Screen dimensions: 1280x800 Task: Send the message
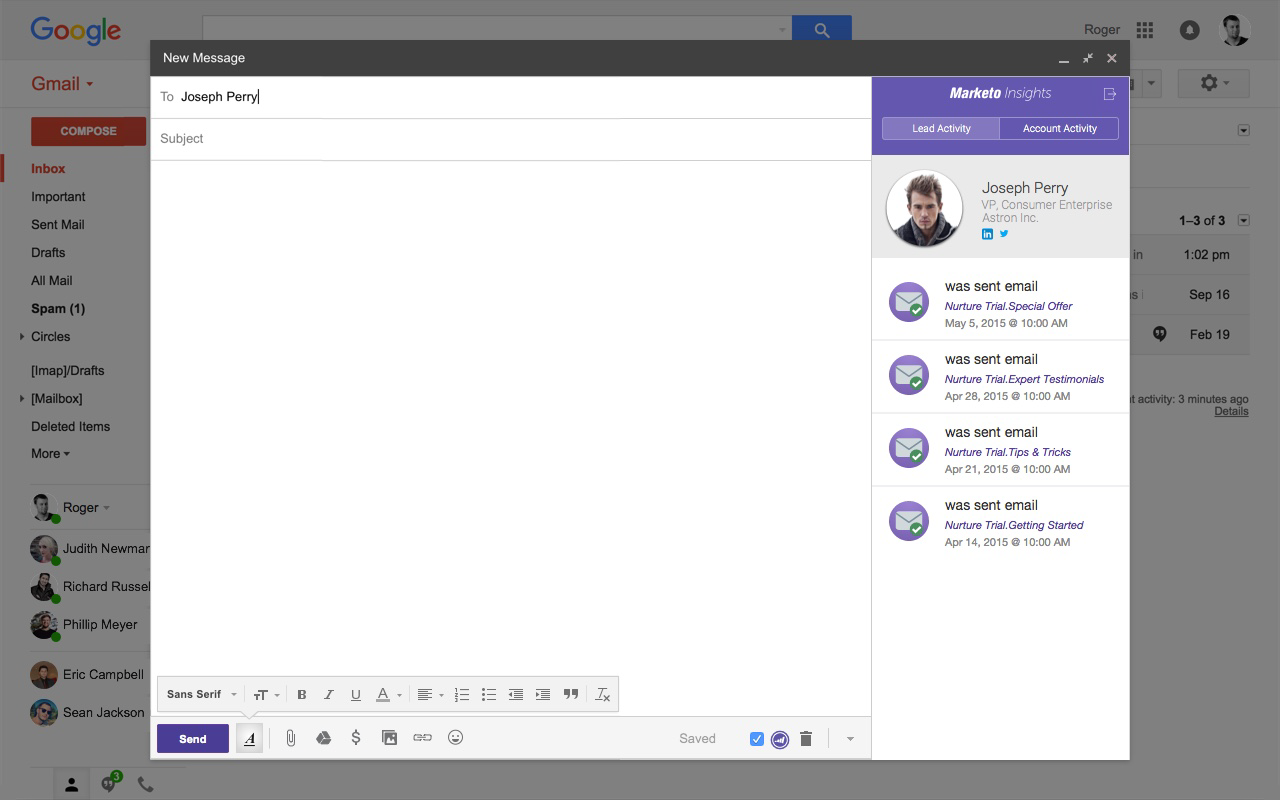pos(193,739)
